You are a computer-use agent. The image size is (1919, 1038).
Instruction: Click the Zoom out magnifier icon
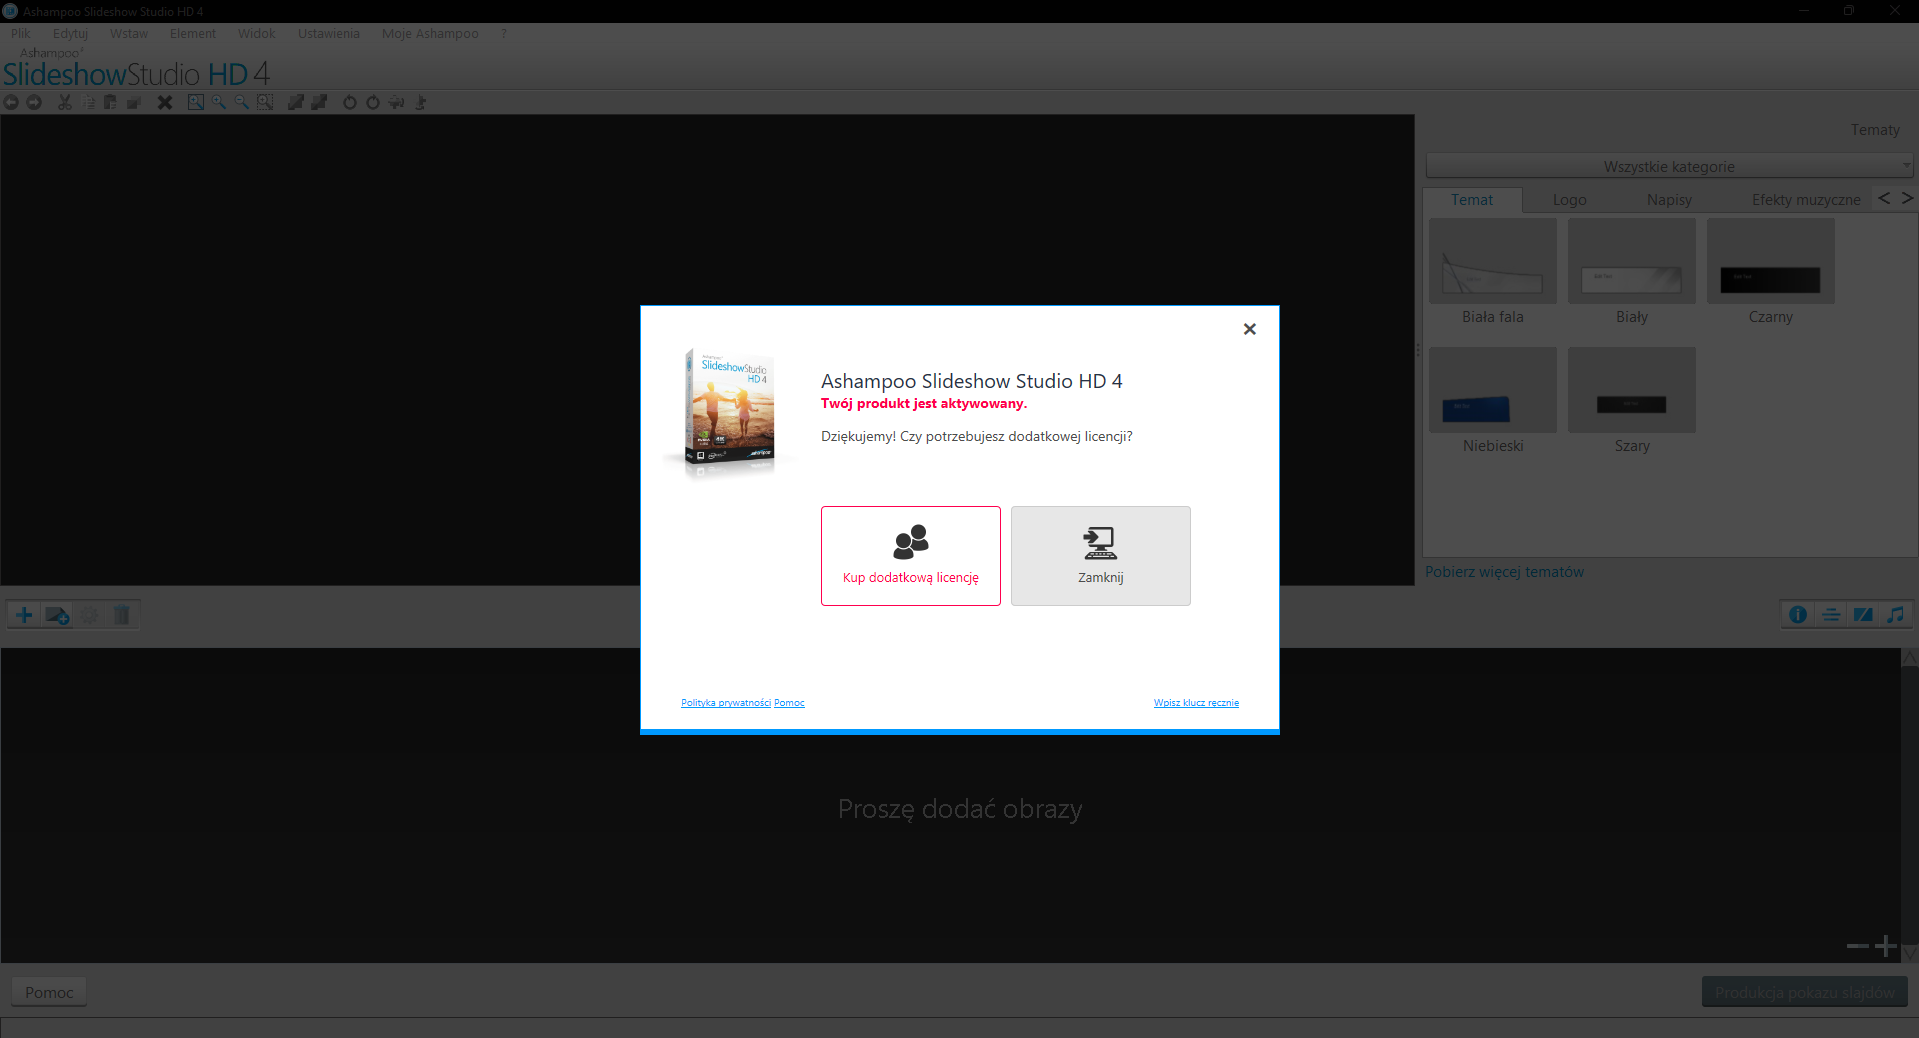coord(242,102)
